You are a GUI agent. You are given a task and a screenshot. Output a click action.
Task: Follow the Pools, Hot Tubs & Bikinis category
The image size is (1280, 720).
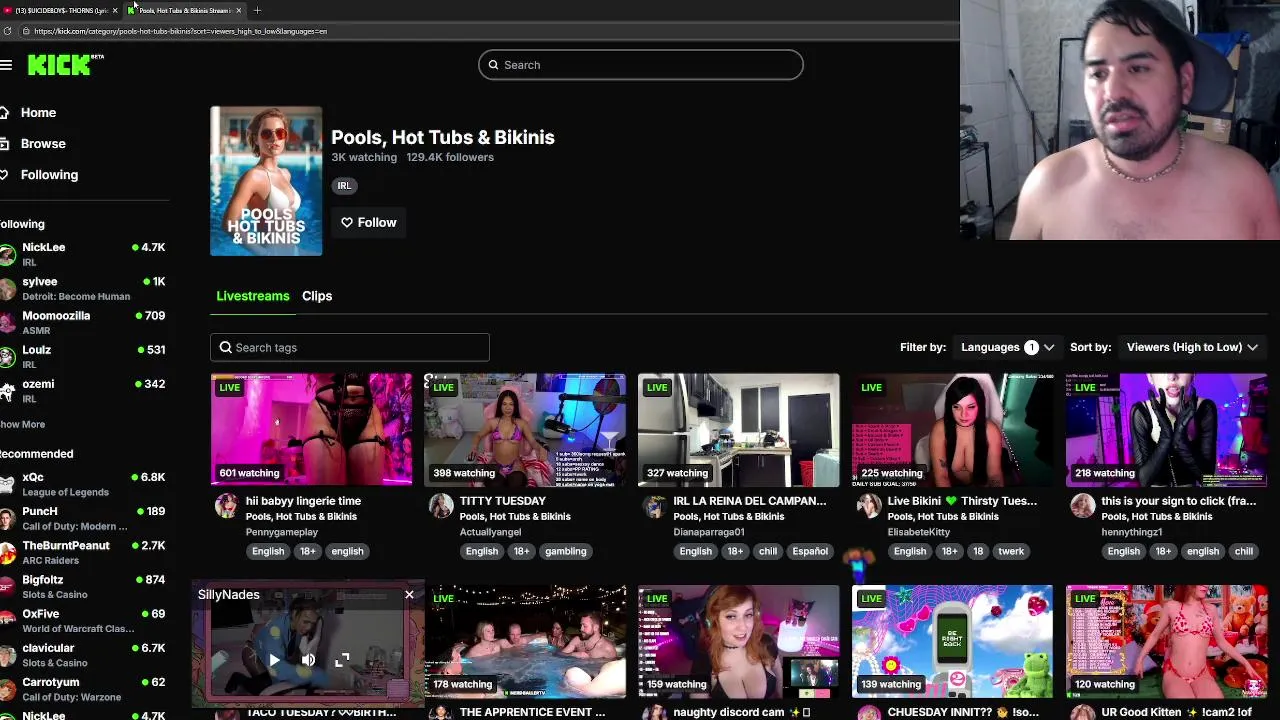(x=369, y=223)
